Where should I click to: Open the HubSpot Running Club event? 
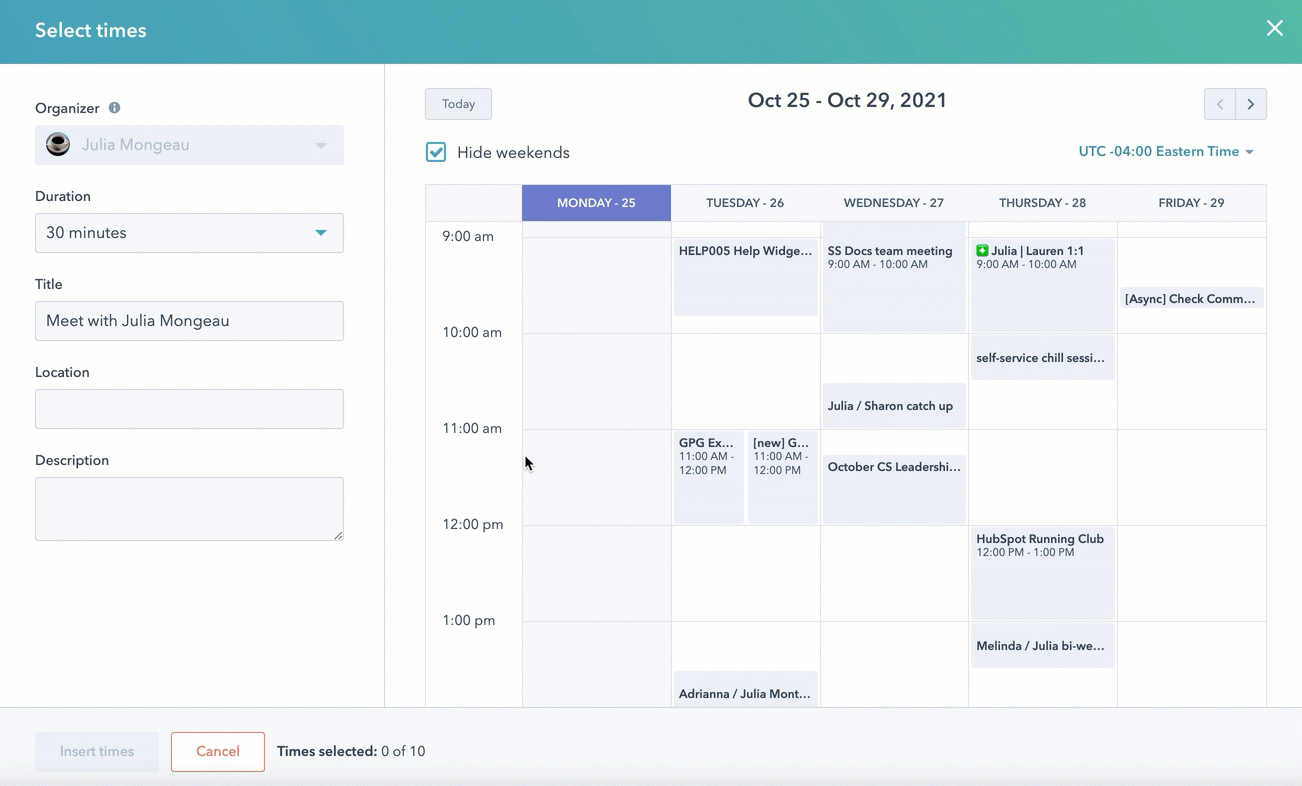(x=1042, y=573)
